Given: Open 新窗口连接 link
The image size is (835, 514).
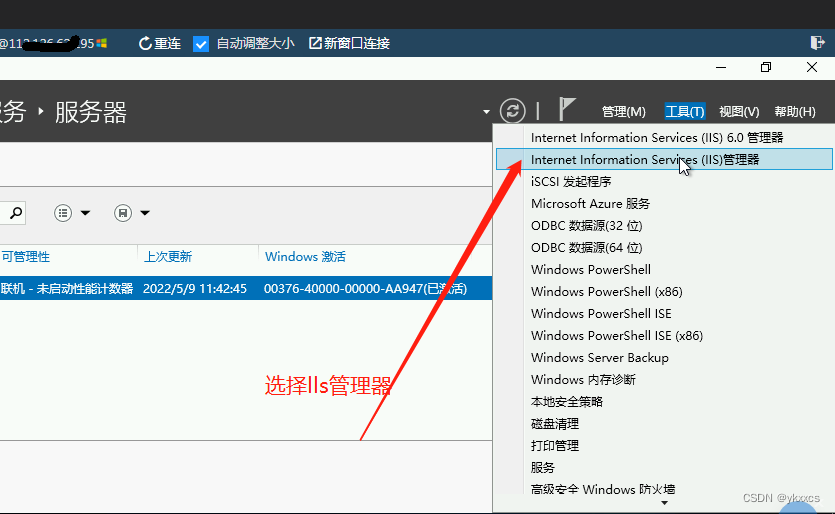Looking at the screenshot, I should coord(350,43).
